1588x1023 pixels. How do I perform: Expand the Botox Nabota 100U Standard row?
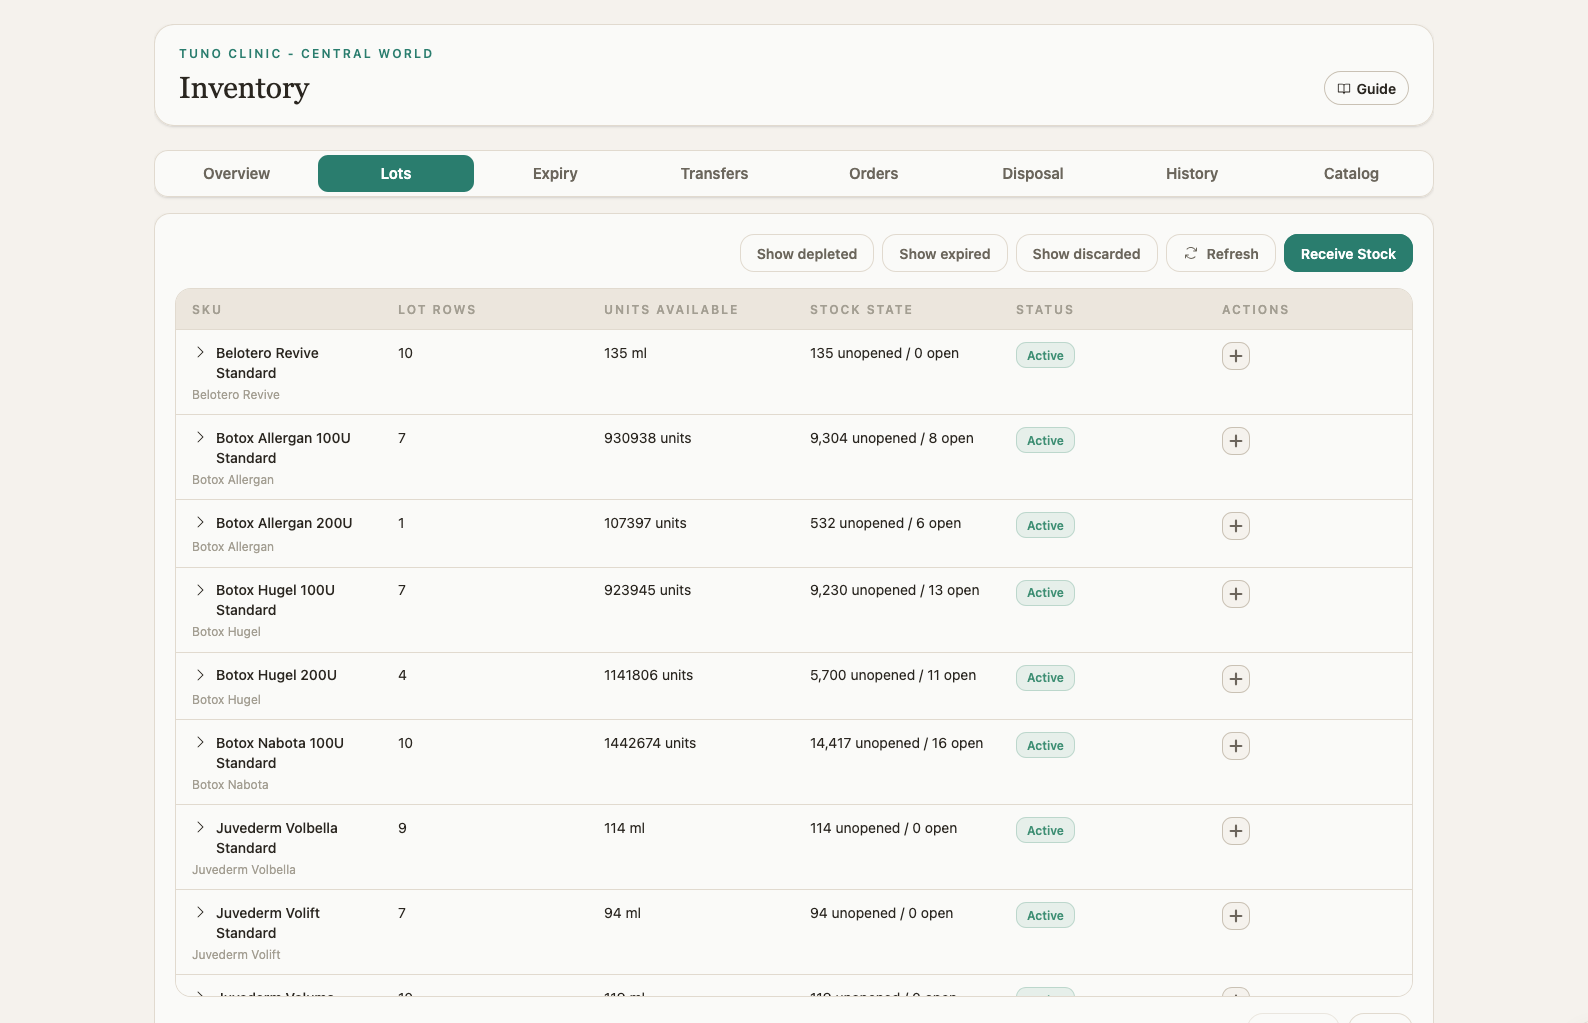click(200, 743)
